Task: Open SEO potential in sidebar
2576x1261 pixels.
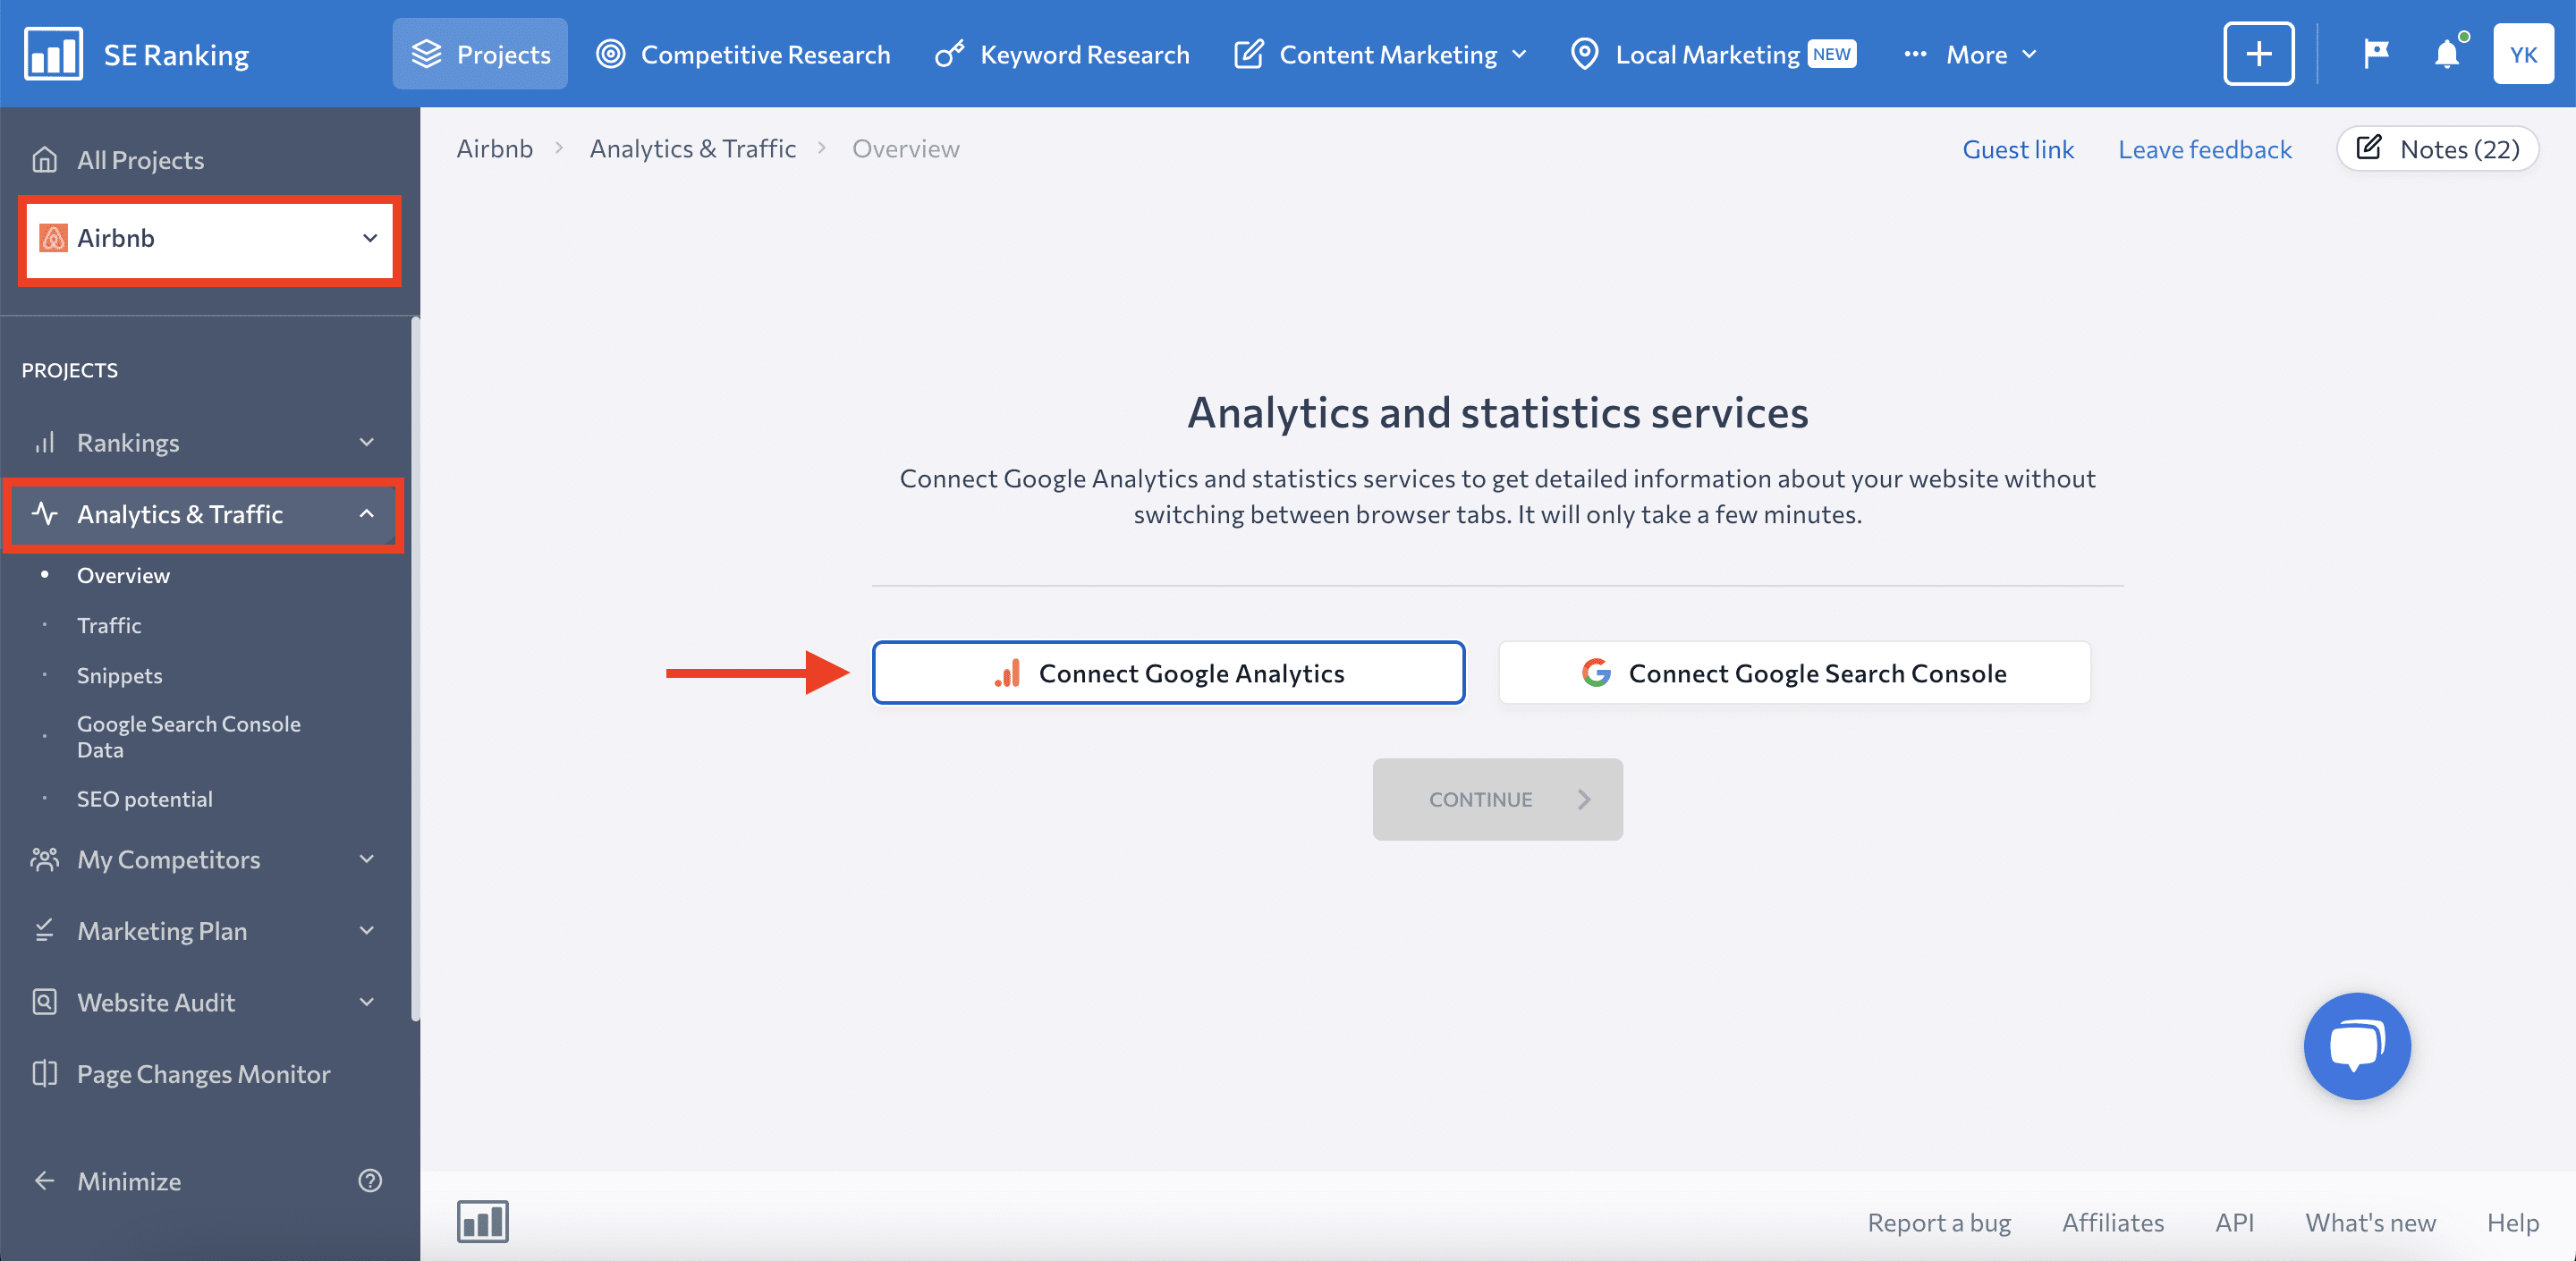Action: tap(145, 799)
